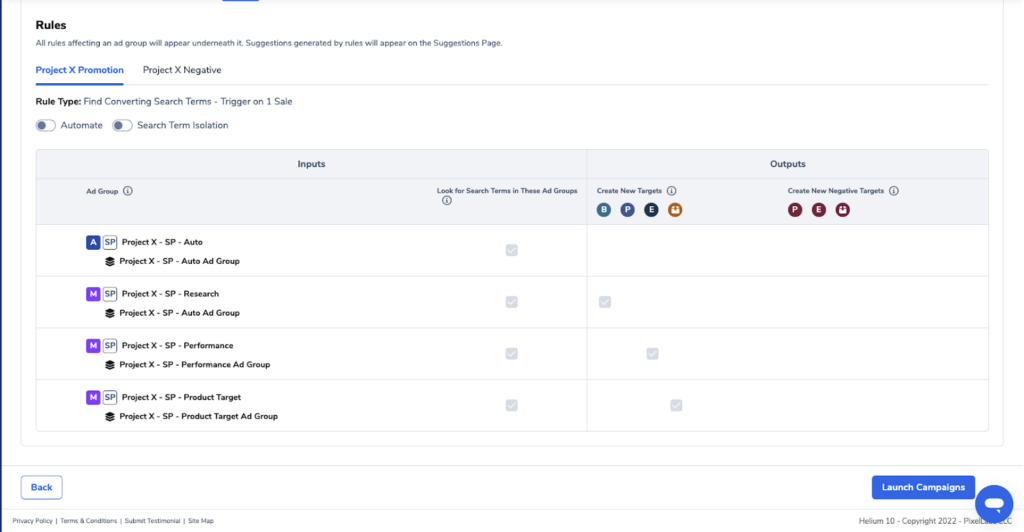This screenshot has width=1024, height=532.
Task: Click the A badge on Project X - SP - Auto
Action: 93,242
